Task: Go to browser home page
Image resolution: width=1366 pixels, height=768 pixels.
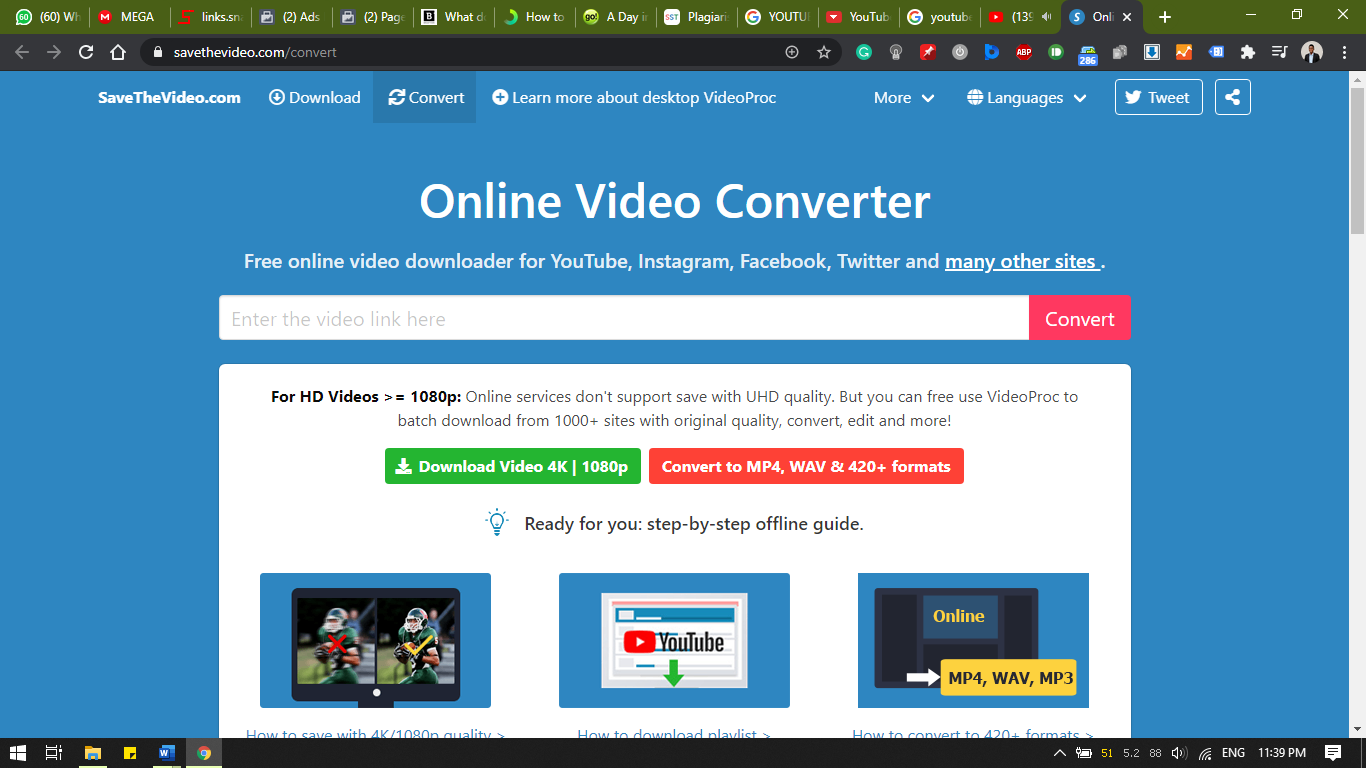Action: coord(118,52)
